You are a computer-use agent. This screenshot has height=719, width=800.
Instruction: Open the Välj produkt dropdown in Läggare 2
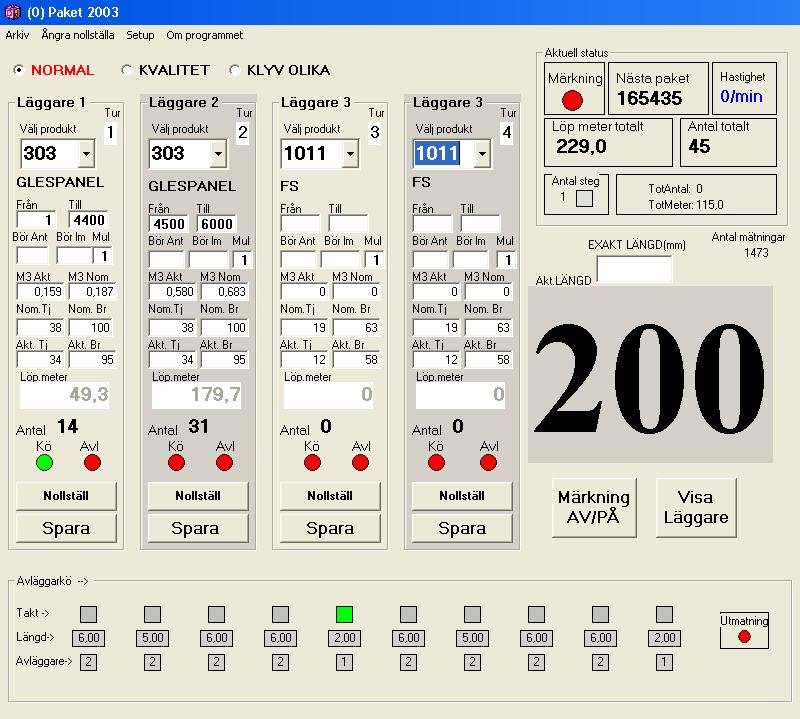[218, 153]
